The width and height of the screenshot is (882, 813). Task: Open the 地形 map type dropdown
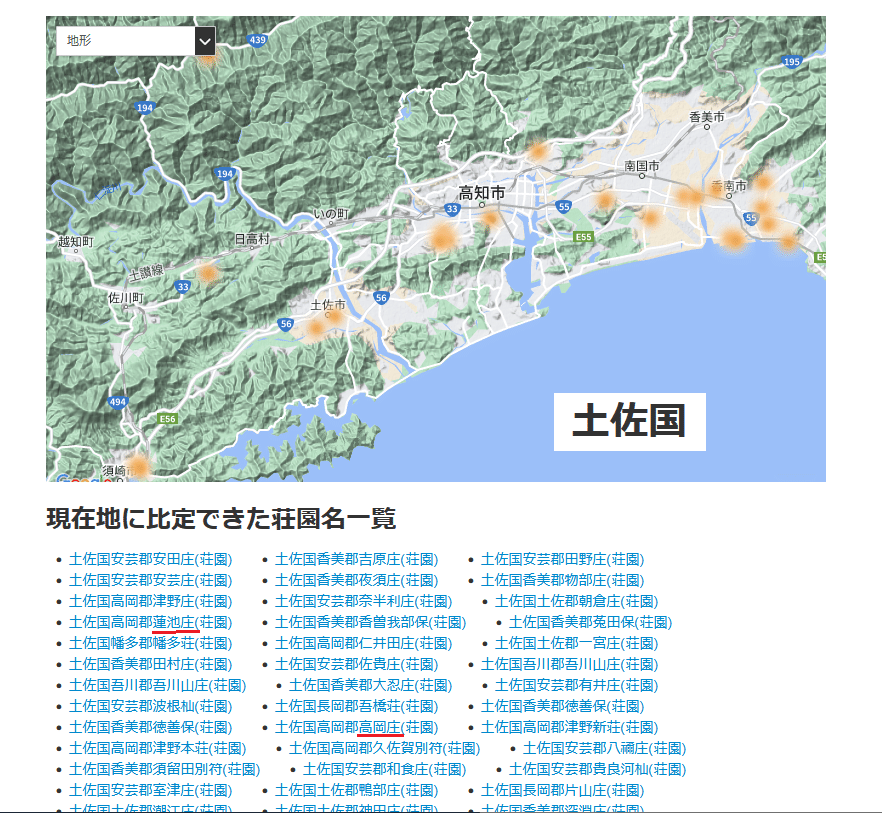[136, 41]
